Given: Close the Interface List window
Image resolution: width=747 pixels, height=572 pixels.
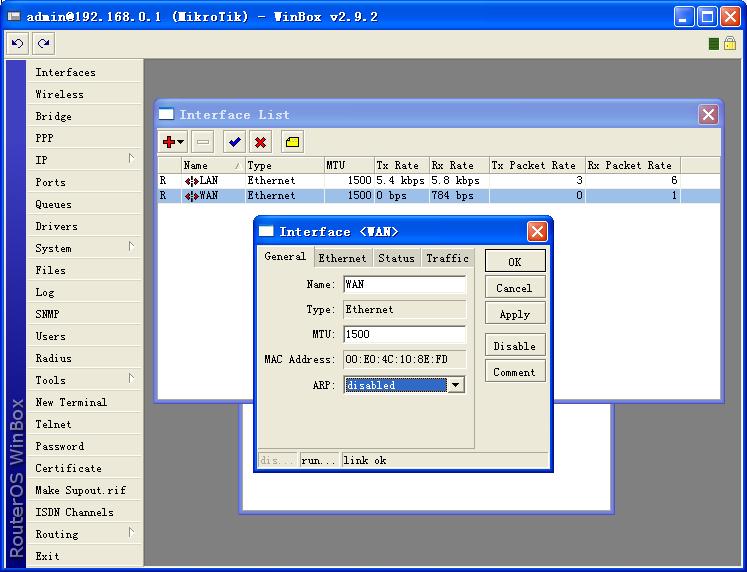Looking at the screenshot, I should (x=708, y=115).
